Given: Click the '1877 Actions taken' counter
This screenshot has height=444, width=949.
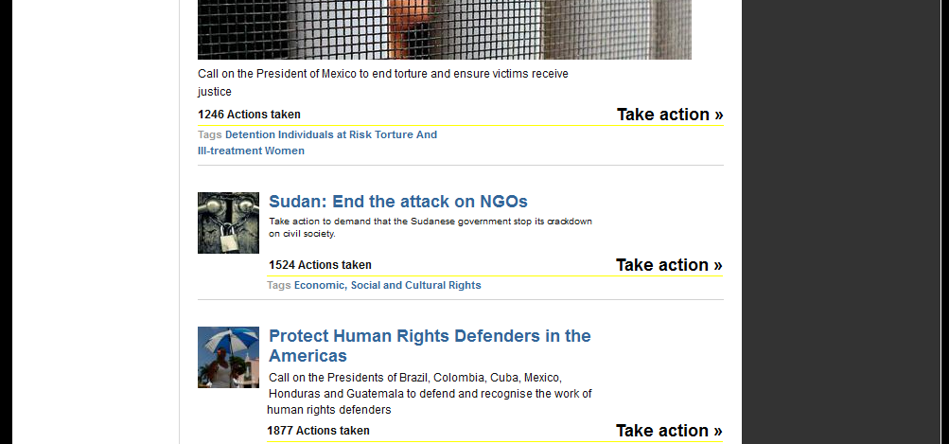Looking at the screenshot, I should point(318,431).
